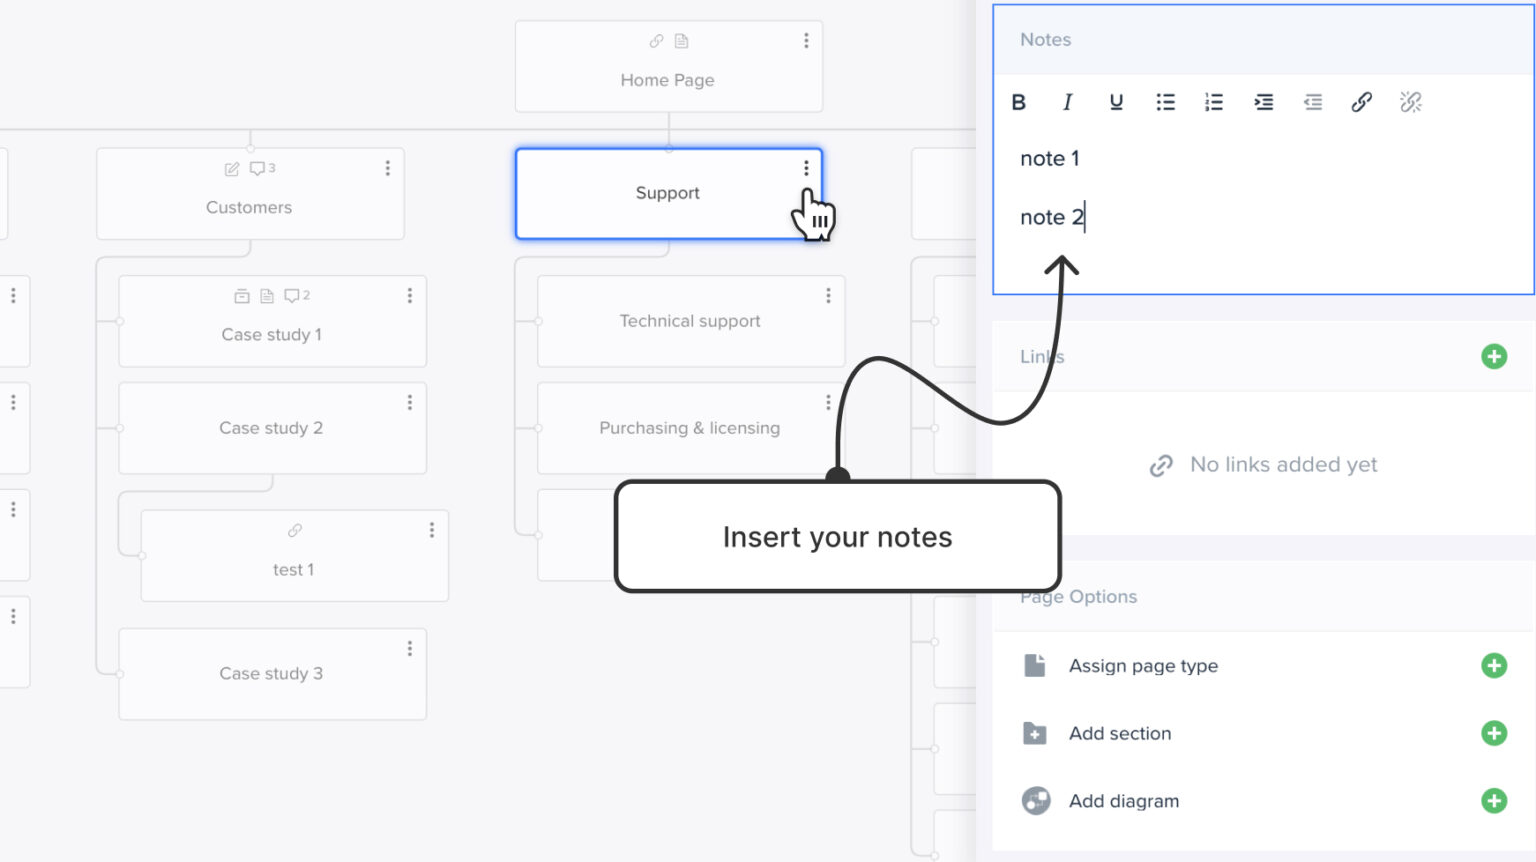
Task: Apply bold formatting to the note text
Action: coord(1019,101)
